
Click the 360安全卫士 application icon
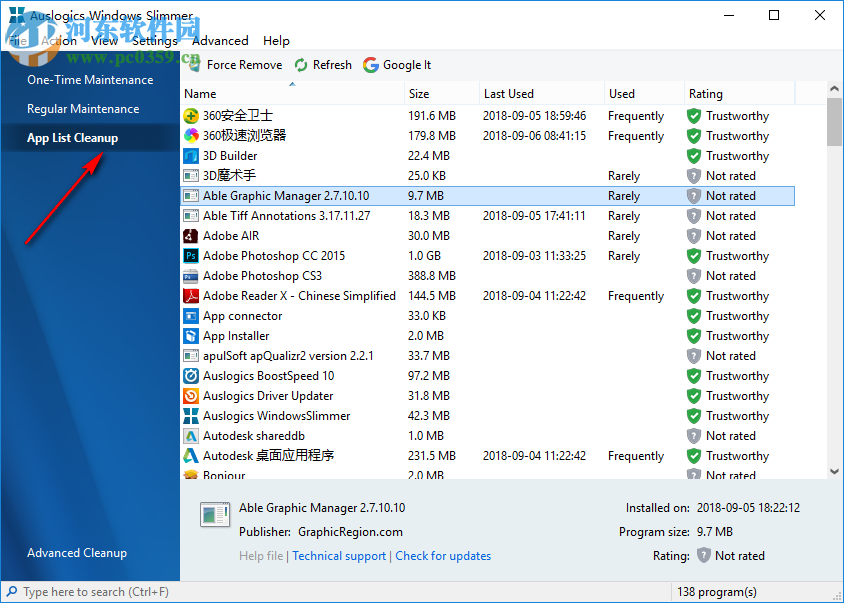tap(191, 115)
